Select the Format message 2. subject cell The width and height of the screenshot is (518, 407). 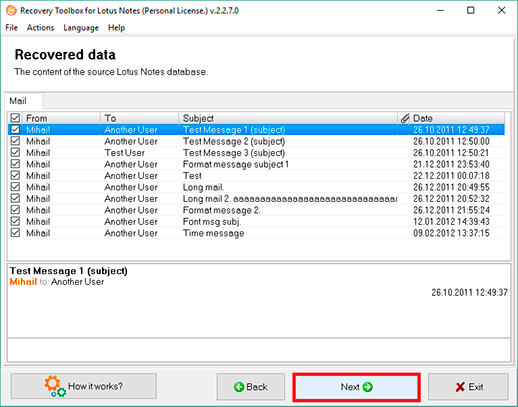click(221, 210)
